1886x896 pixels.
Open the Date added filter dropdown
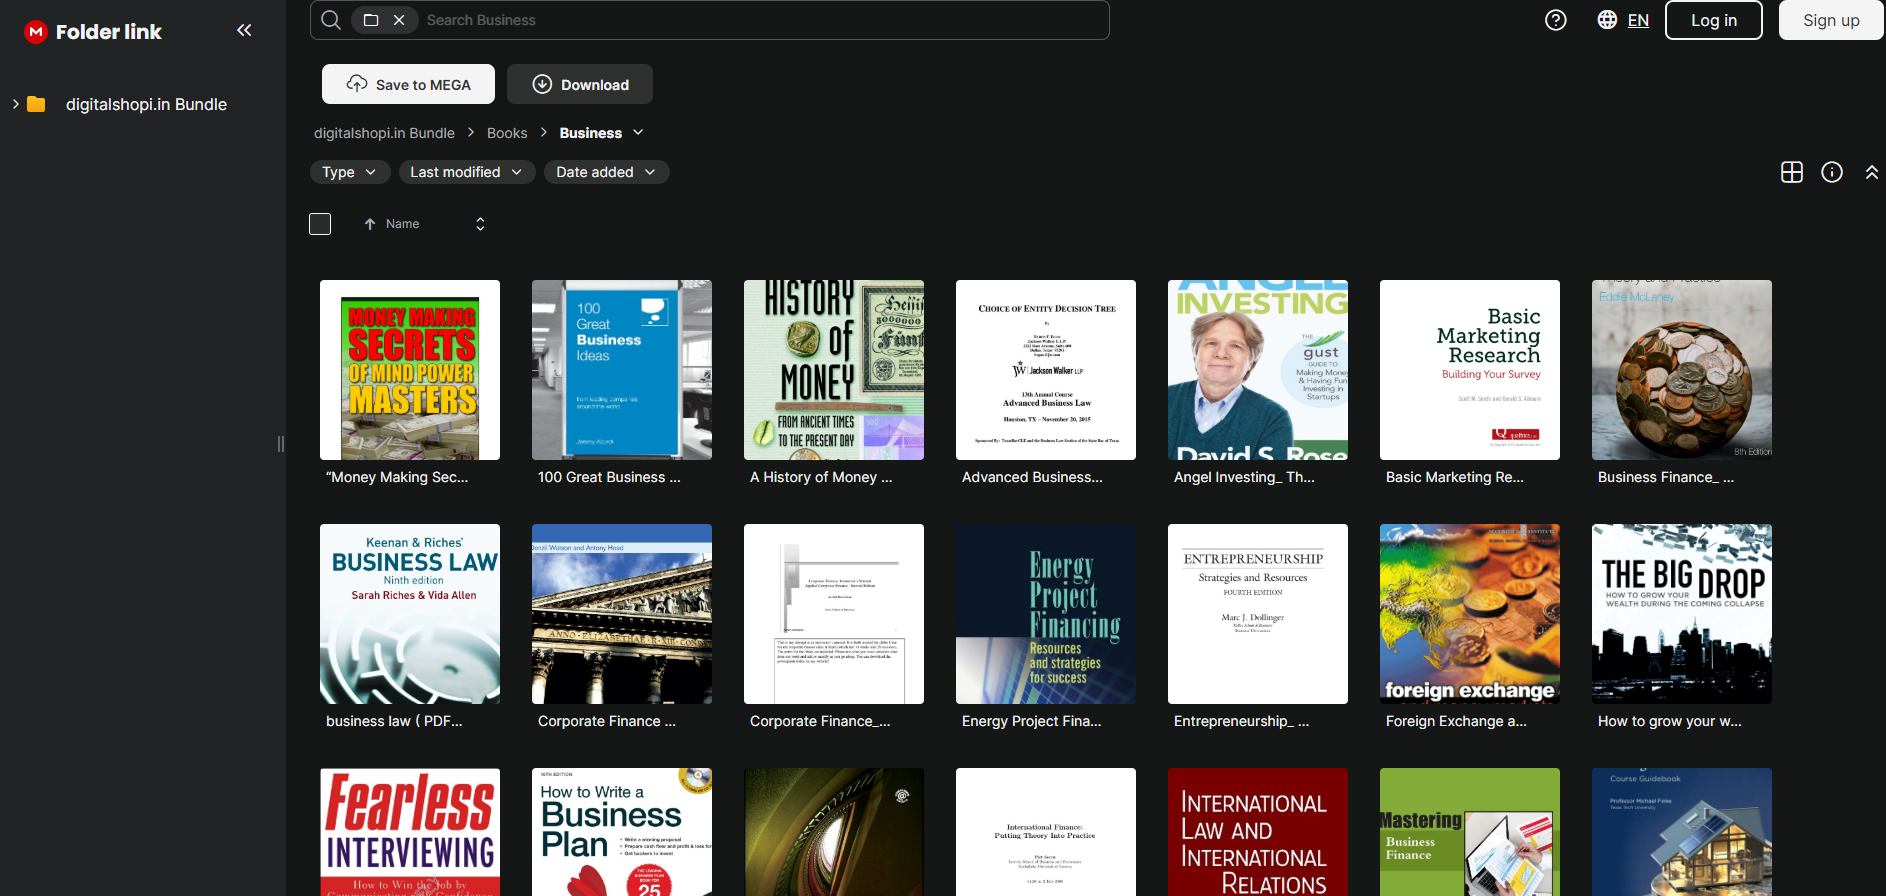(606, 172)
